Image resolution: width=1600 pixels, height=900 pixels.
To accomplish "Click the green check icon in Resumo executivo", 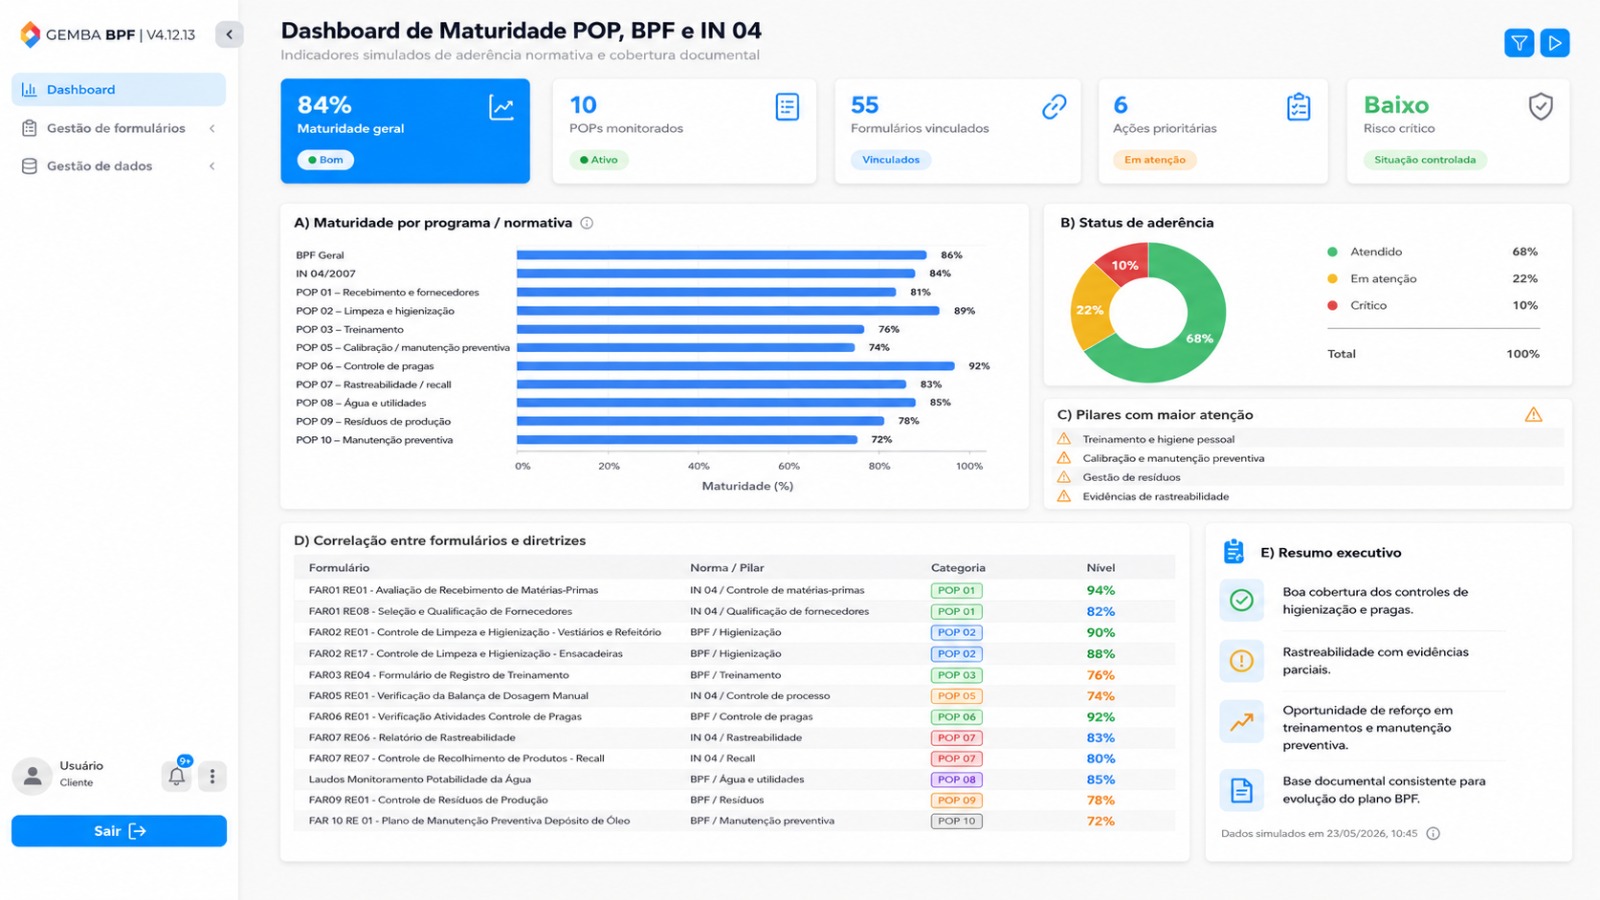I will click(1241, 600).
